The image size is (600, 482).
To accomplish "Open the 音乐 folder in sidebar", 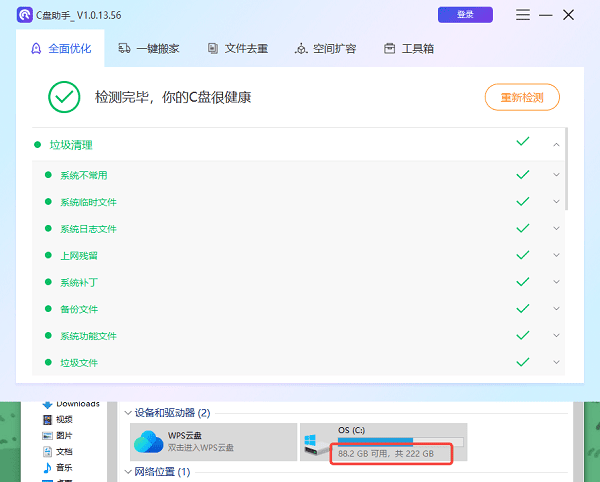I will (64, 467).
